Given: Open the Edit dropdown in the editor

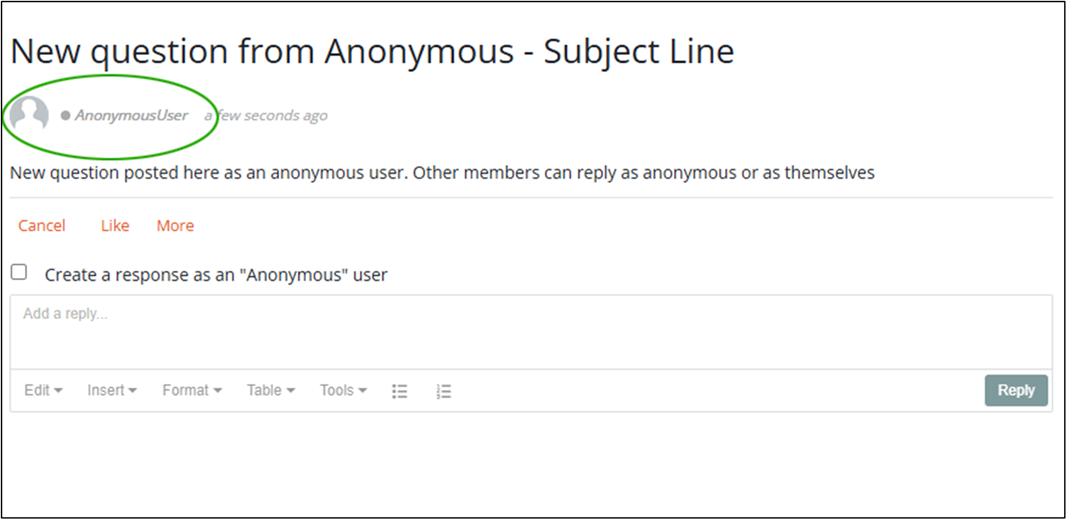Looking at the screenshot, I should tap(44, 390).
